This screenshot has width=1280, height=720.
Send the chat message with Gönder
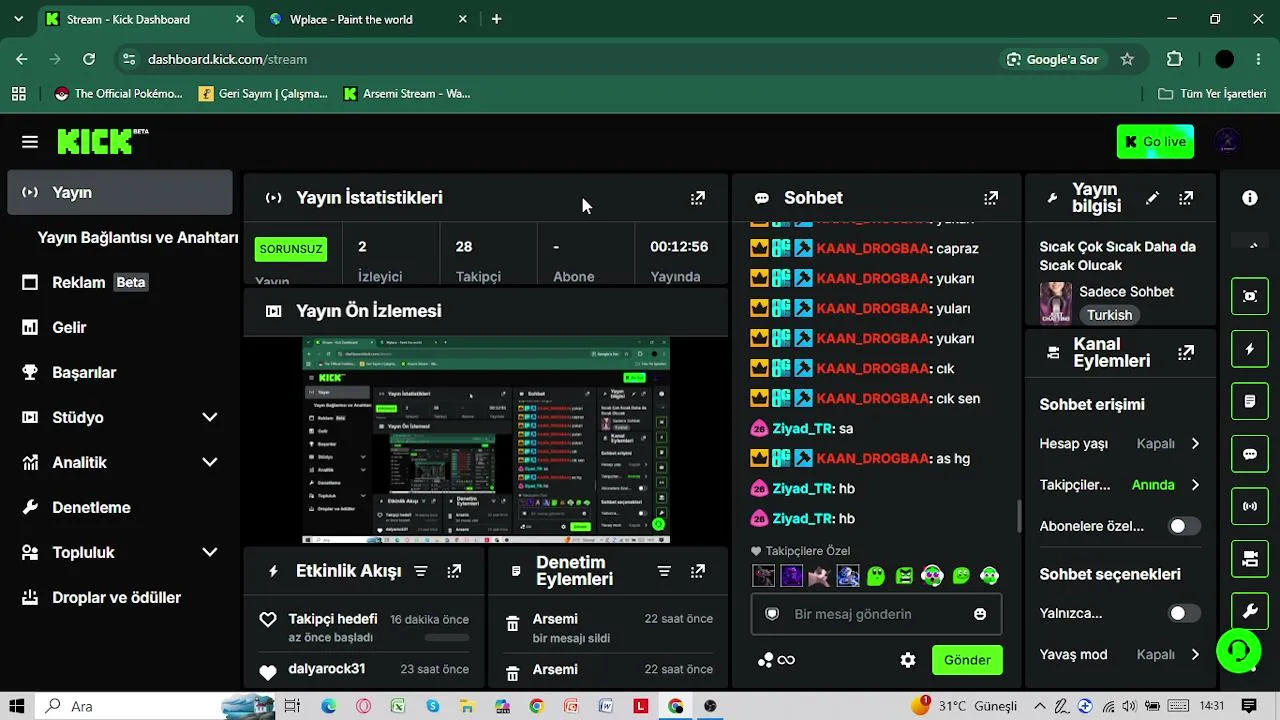967,660
